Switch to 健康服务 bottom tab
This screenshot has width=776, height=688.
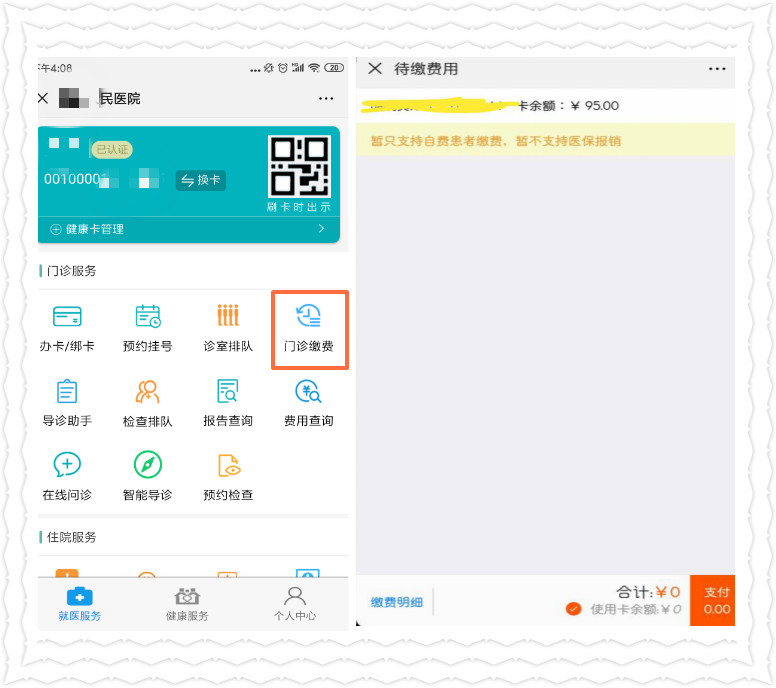tap(187, 604)
